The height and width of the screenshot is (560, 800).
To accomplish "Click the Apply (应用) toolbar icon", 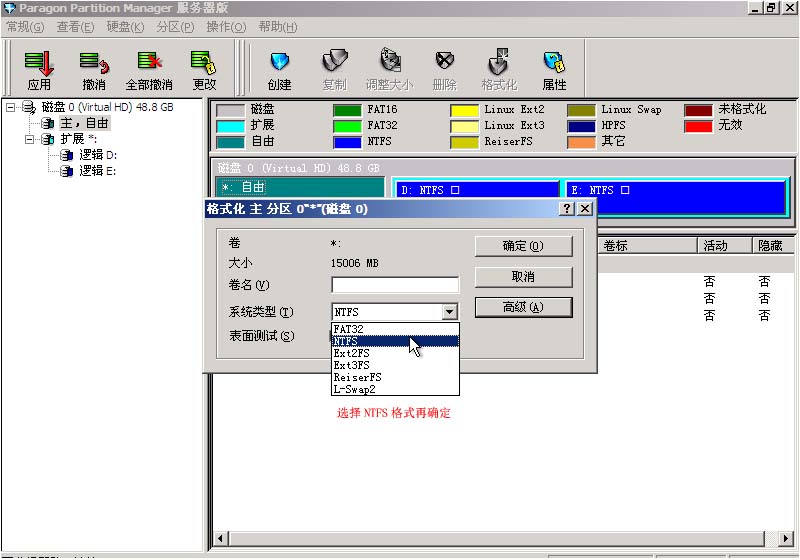I will (x=39, y=70).
